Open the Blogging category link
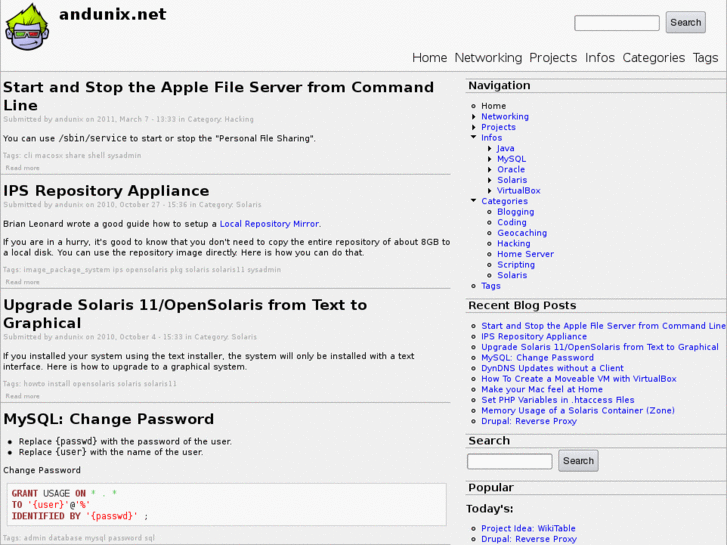Viewport: 727px width, 545px height. click(x=516, y=212)
